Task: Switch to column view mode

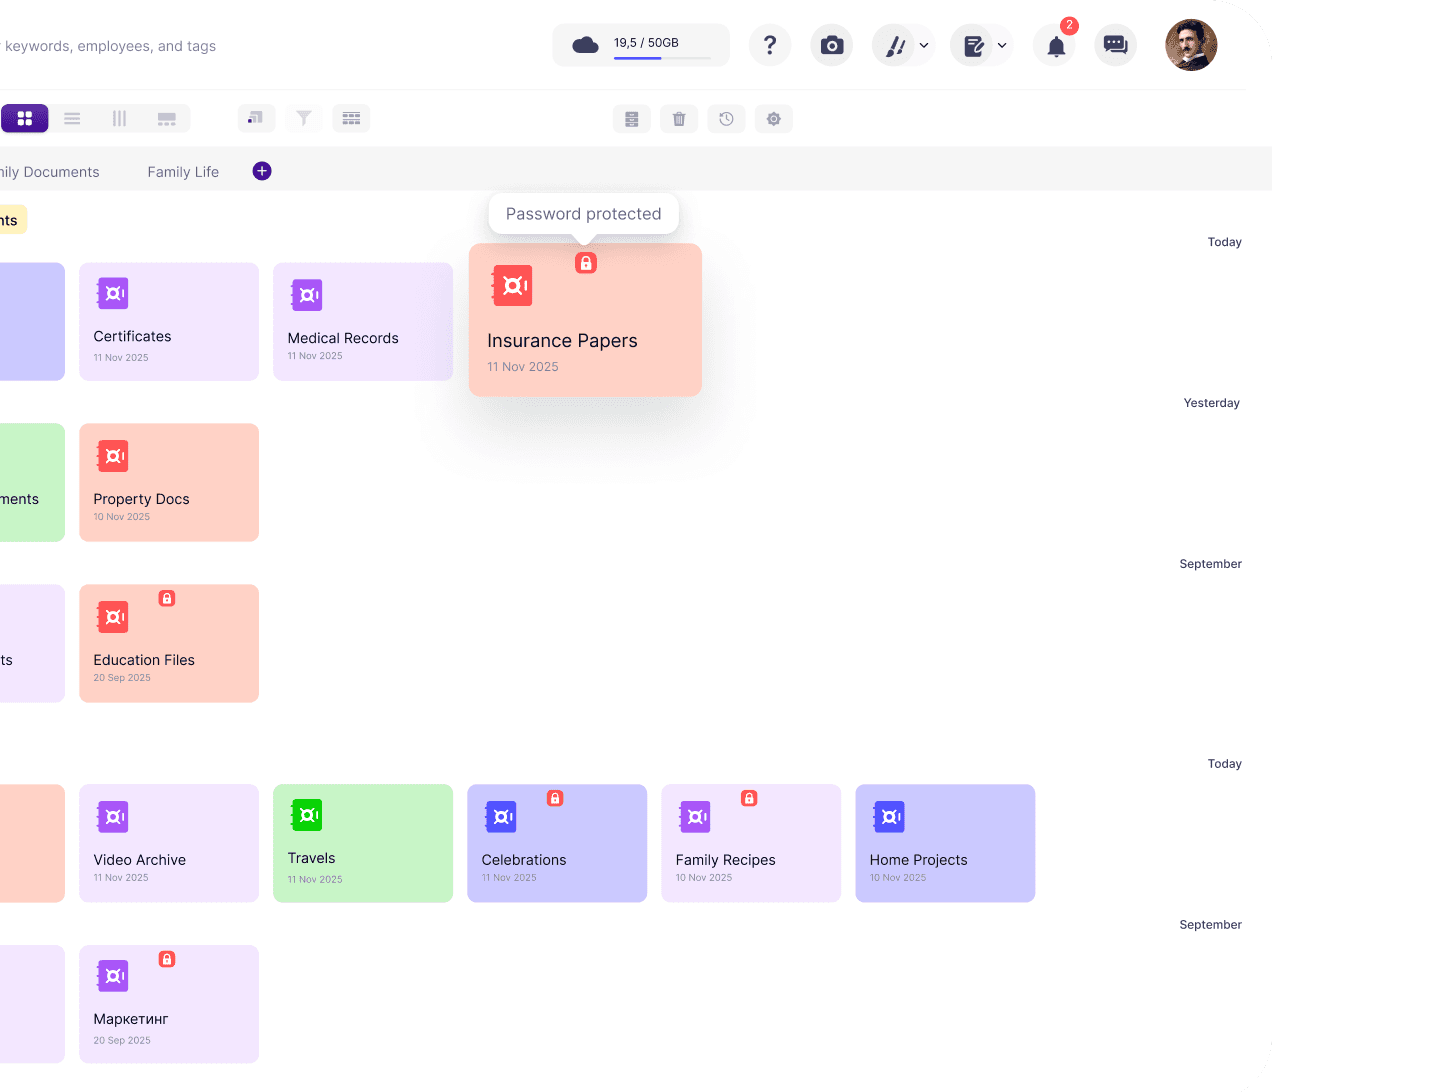Action: (119, 118)
